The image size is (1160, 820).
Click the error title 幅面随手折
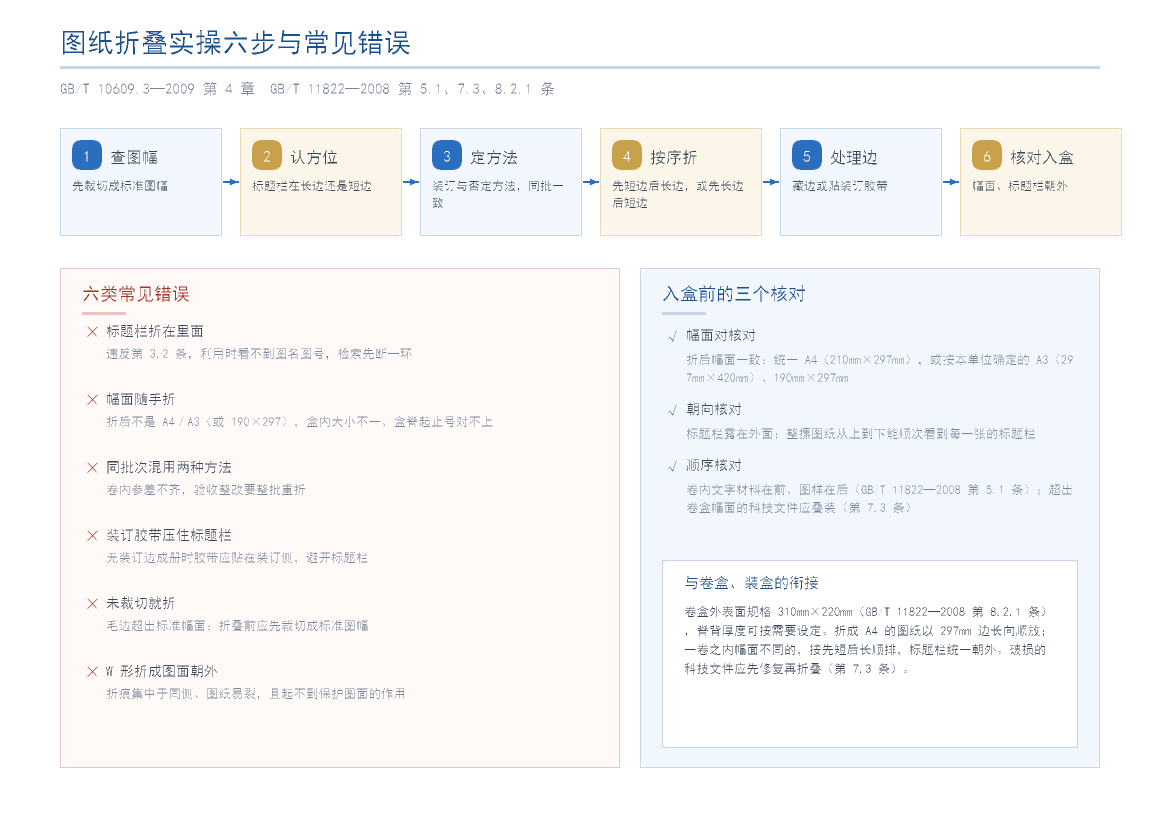(141, 399)
